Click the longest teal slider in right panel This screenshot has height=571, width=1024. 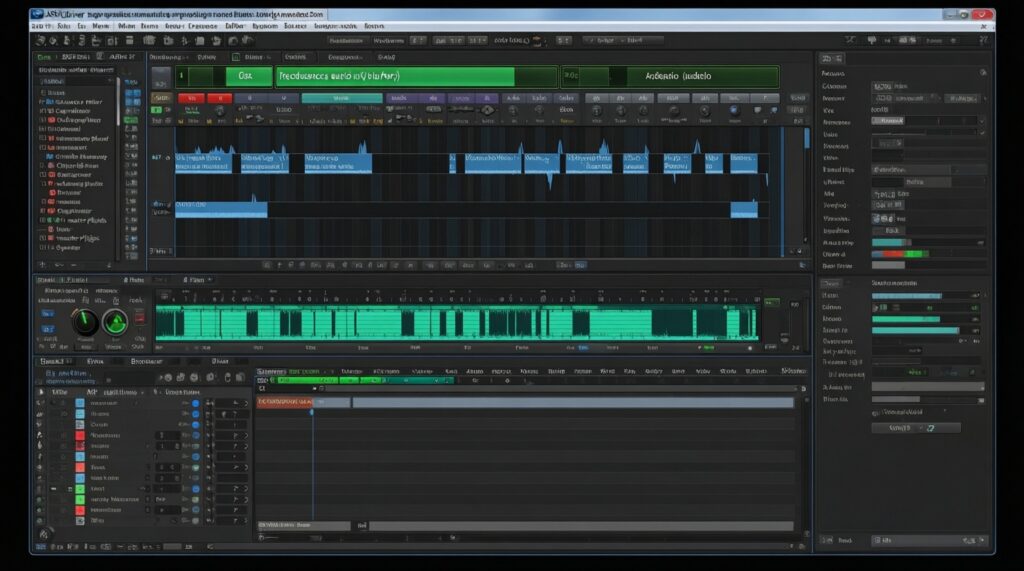tap(915, 331)
